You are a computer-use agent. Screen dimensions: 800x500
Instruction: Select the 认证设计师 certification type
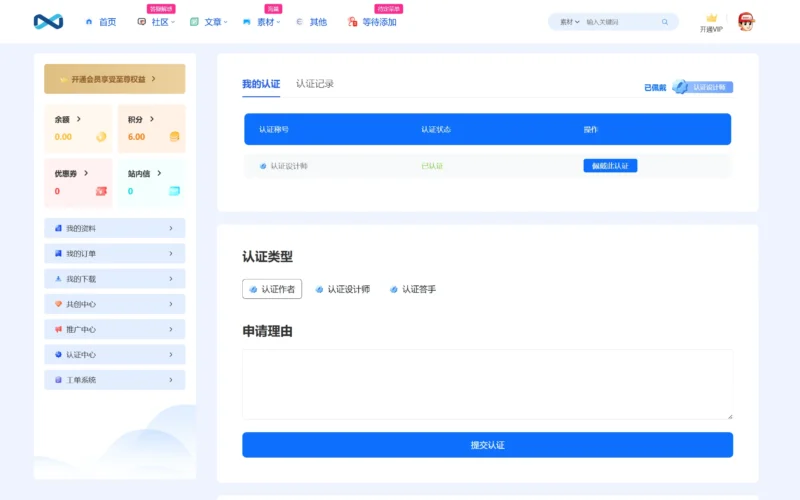[342, 289]
